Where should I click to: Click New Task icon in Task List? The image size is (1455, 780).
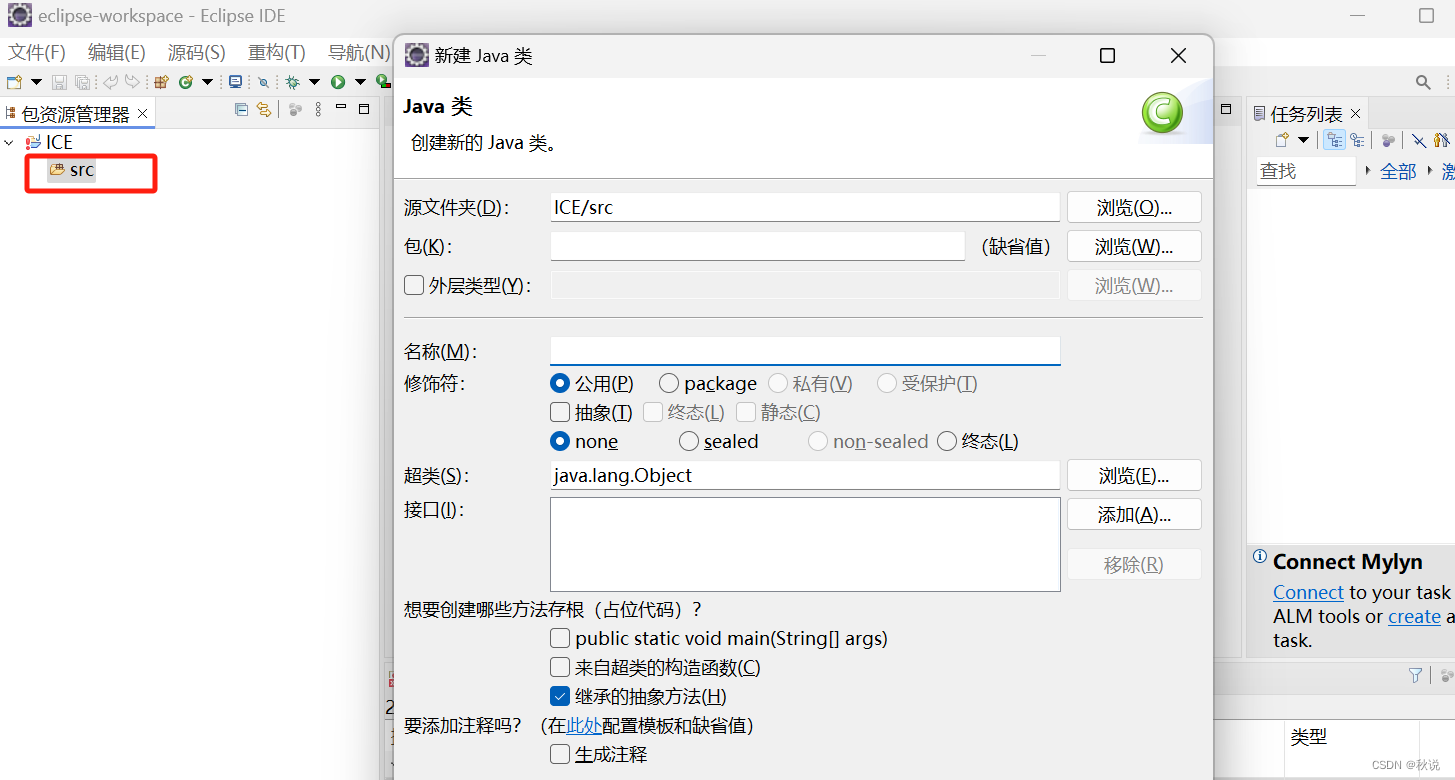pyautogui.click(x=1282, y=140)
